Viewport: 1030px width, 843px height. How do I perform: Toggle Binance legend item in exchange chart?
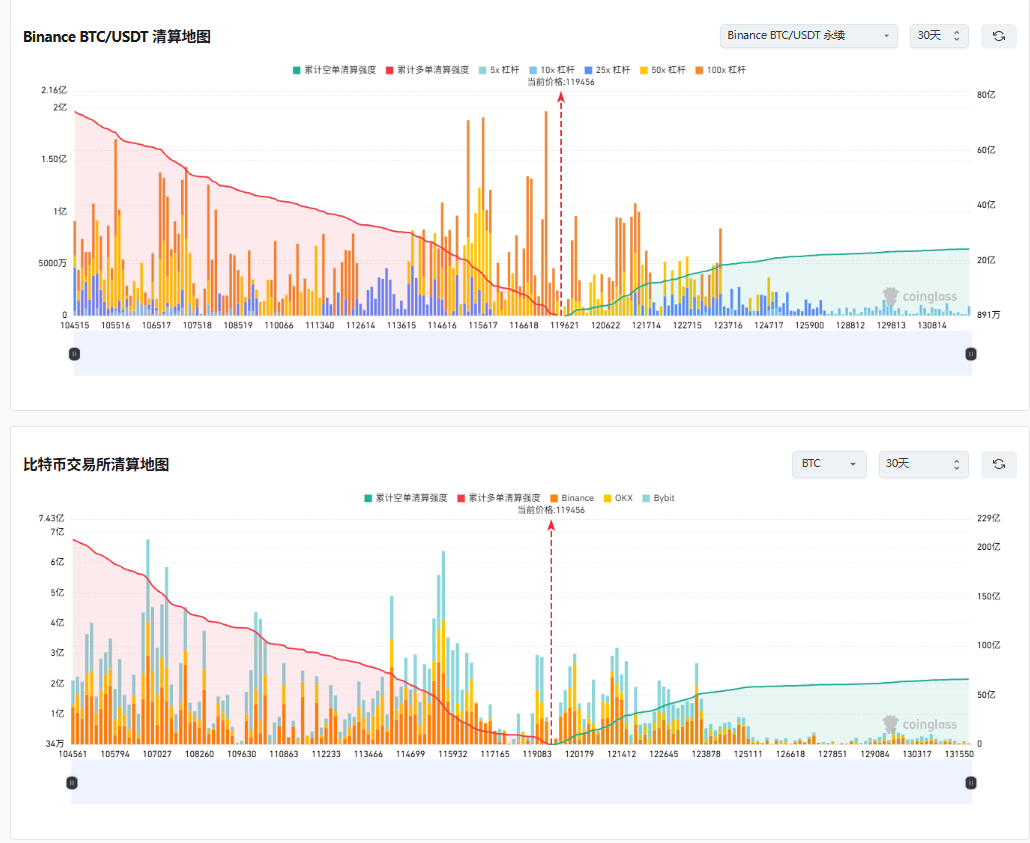[x=572, y=498]
